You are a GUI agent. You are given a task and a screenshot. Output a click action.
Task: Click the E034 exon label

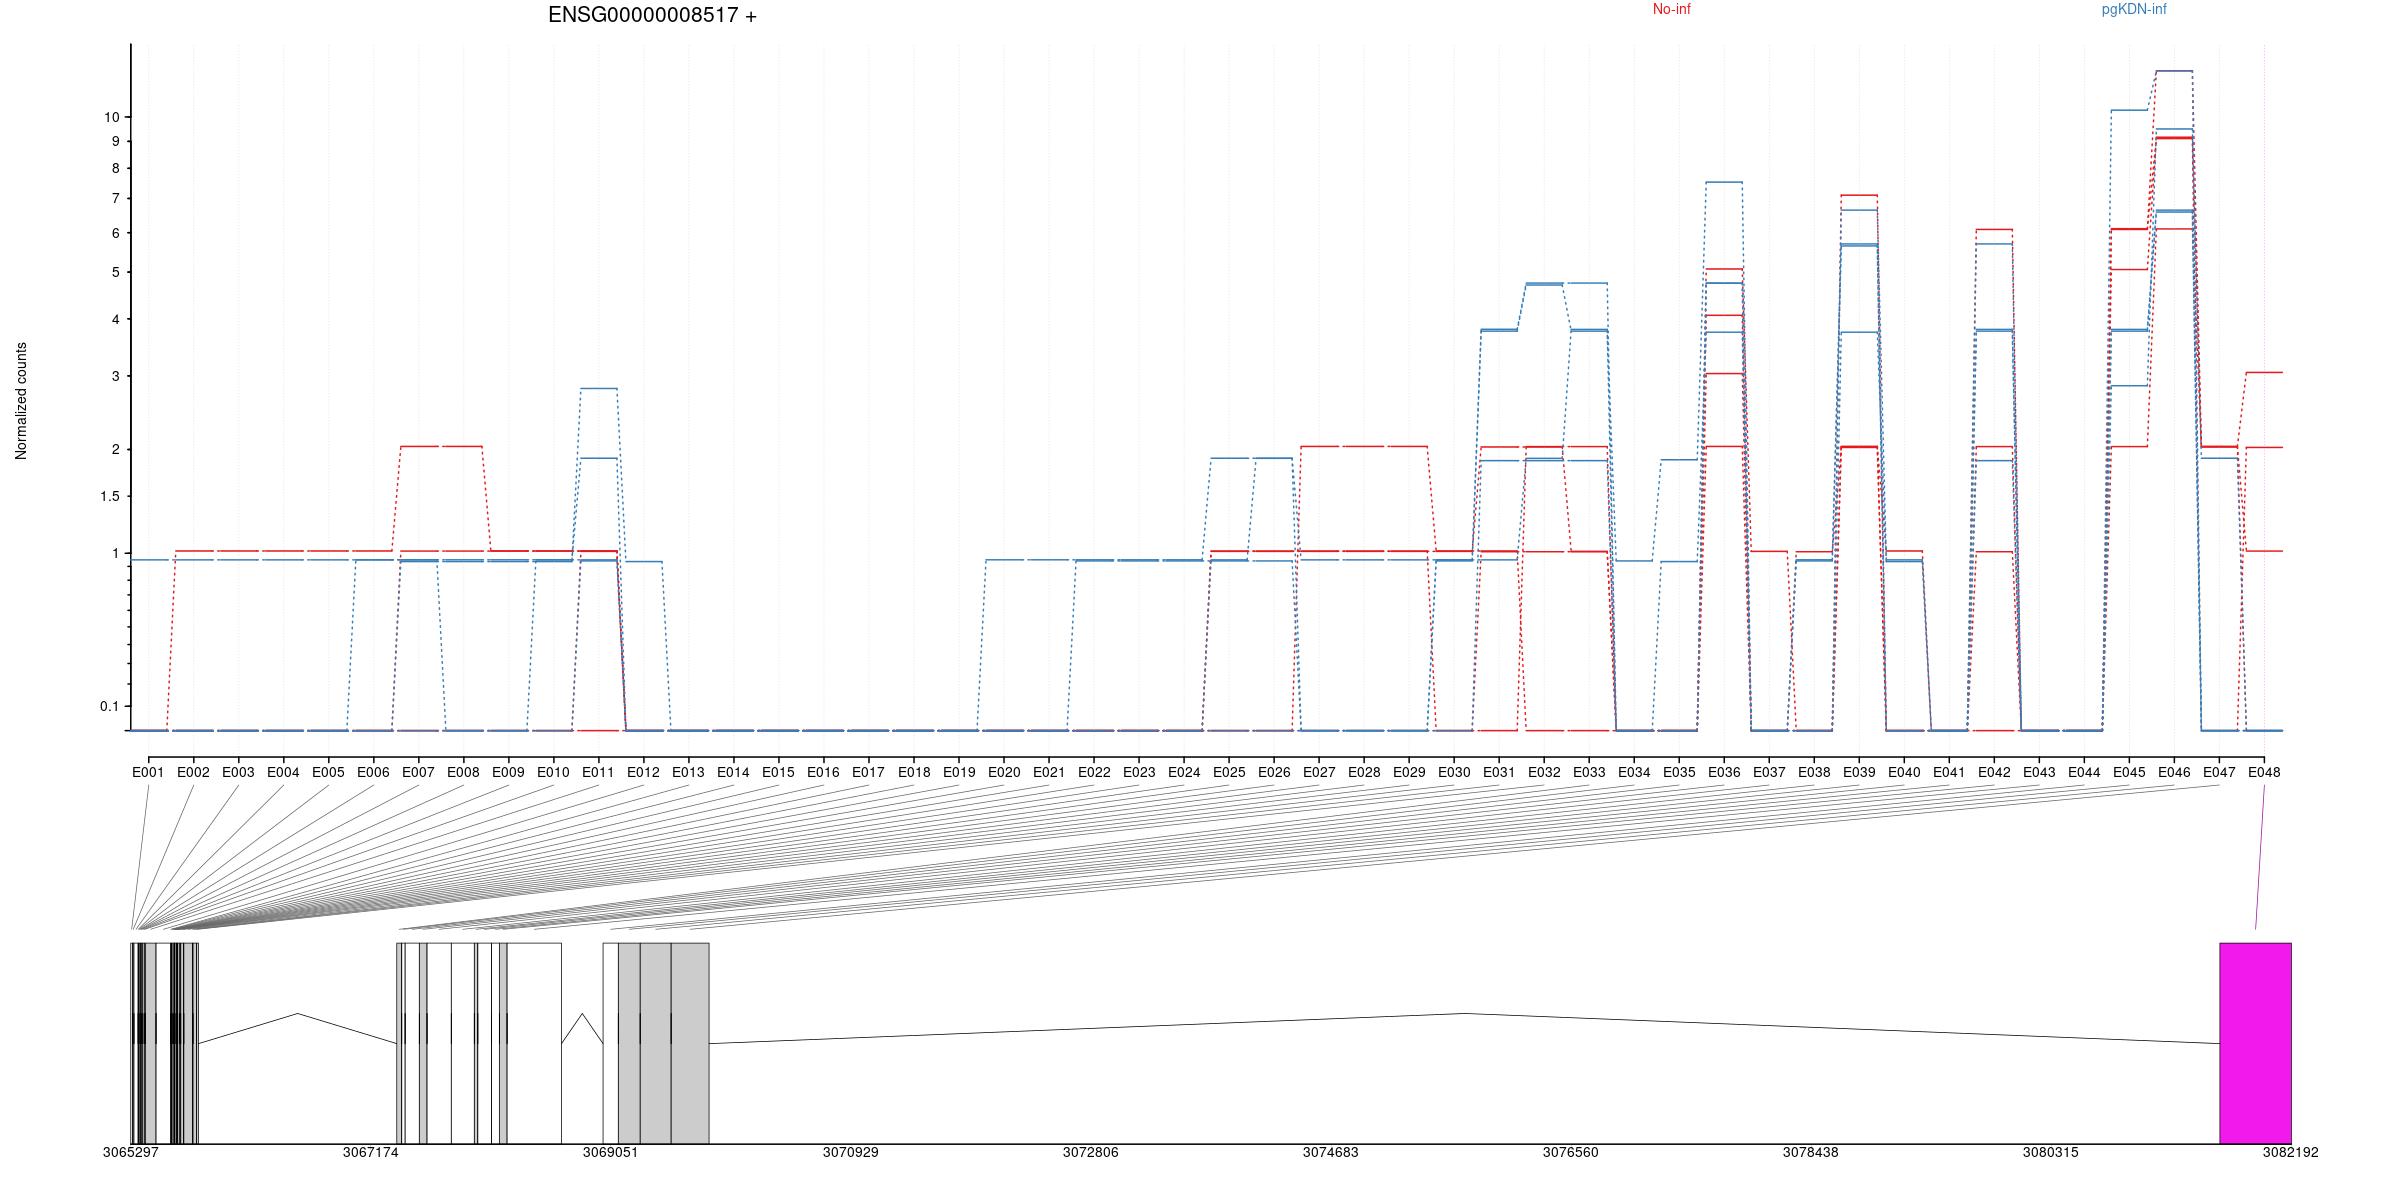[1634, 772]
